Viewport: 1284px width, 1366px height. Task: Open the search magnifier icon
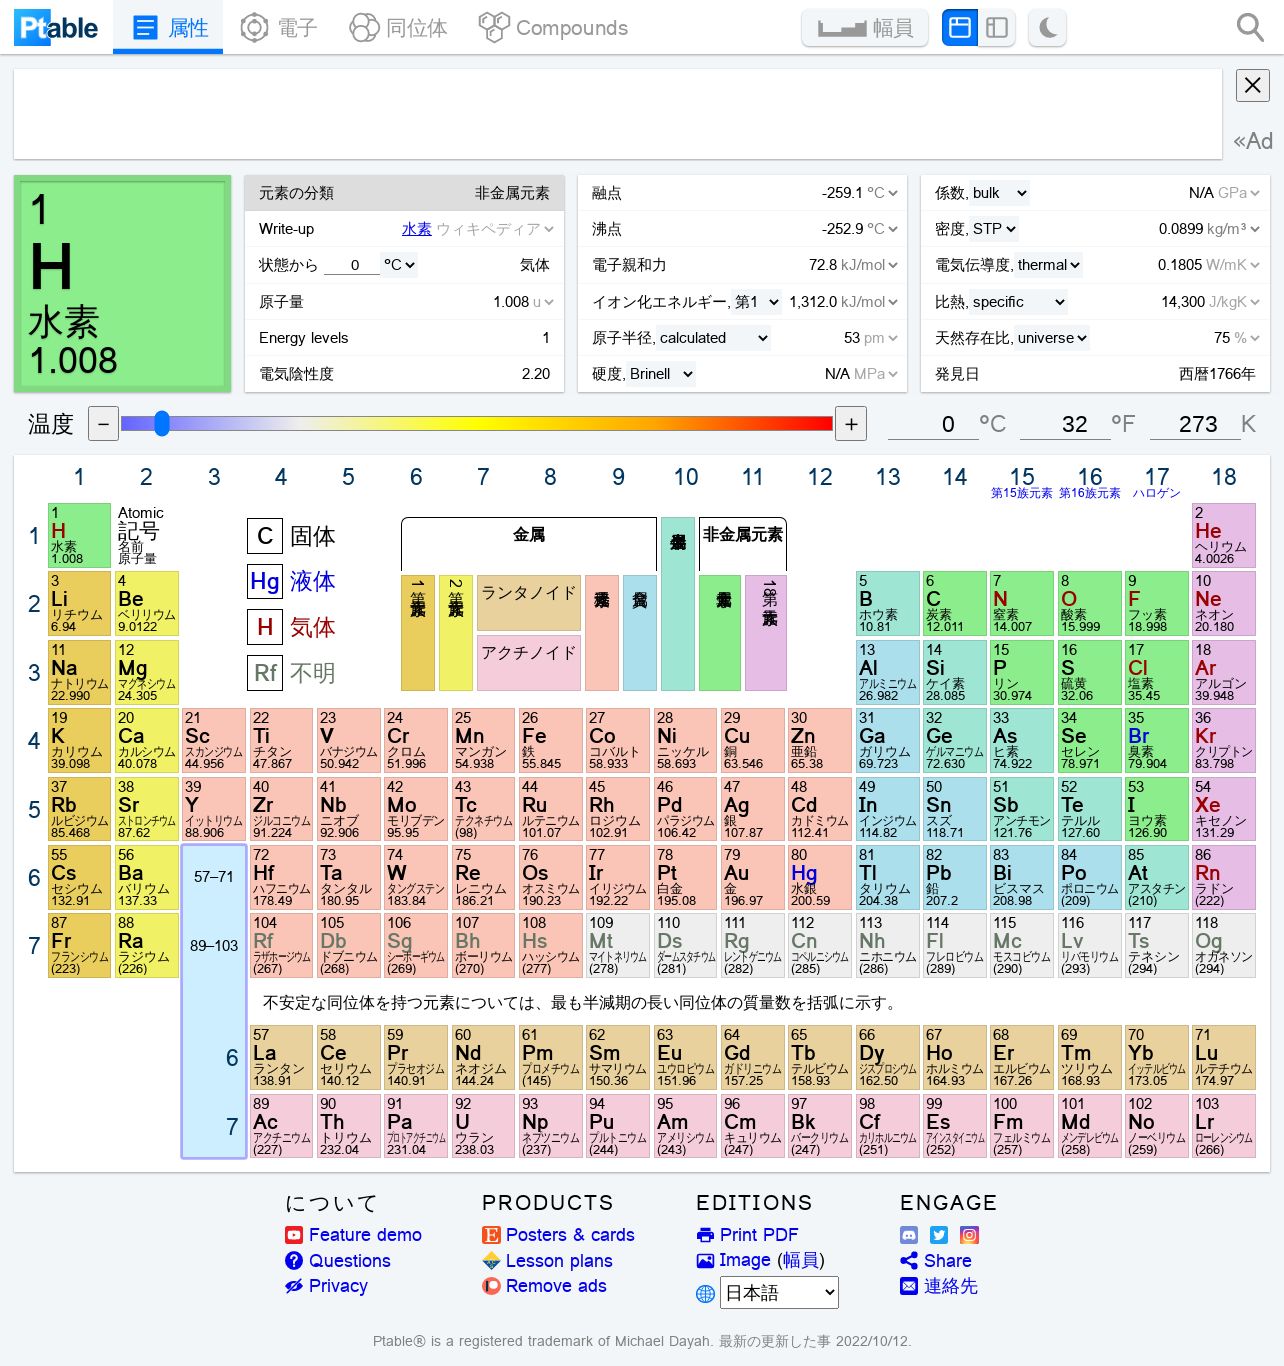(x=1250, y=28)
